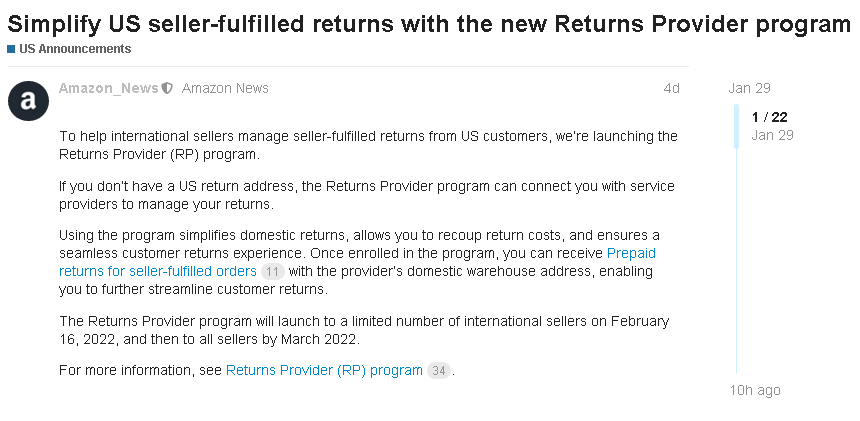The width and height of the screenshot is (860, 421).
Task: Click the 1 / 22 post counter
Action: [769, 117]
